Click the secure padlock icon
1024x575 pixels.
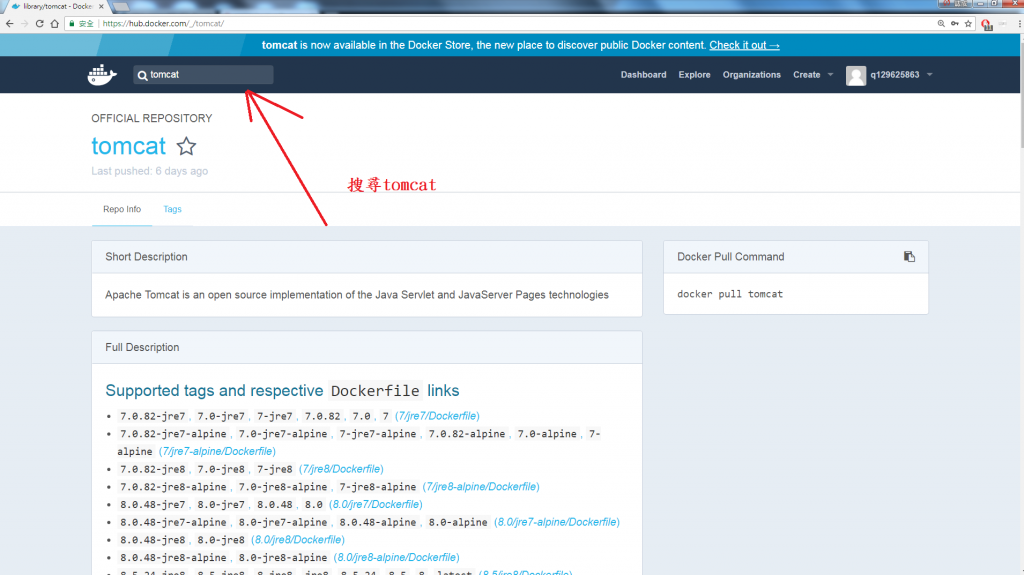point(72,24)
